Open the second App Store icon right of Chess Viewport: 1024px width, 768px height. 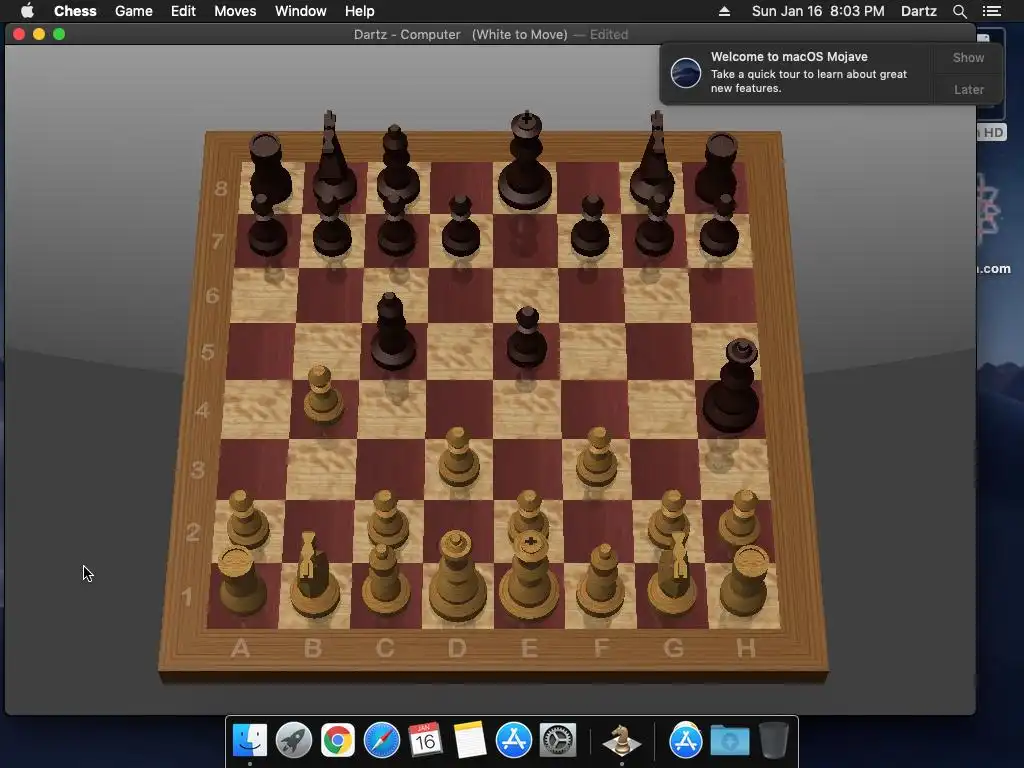click(x=686, y=740)
